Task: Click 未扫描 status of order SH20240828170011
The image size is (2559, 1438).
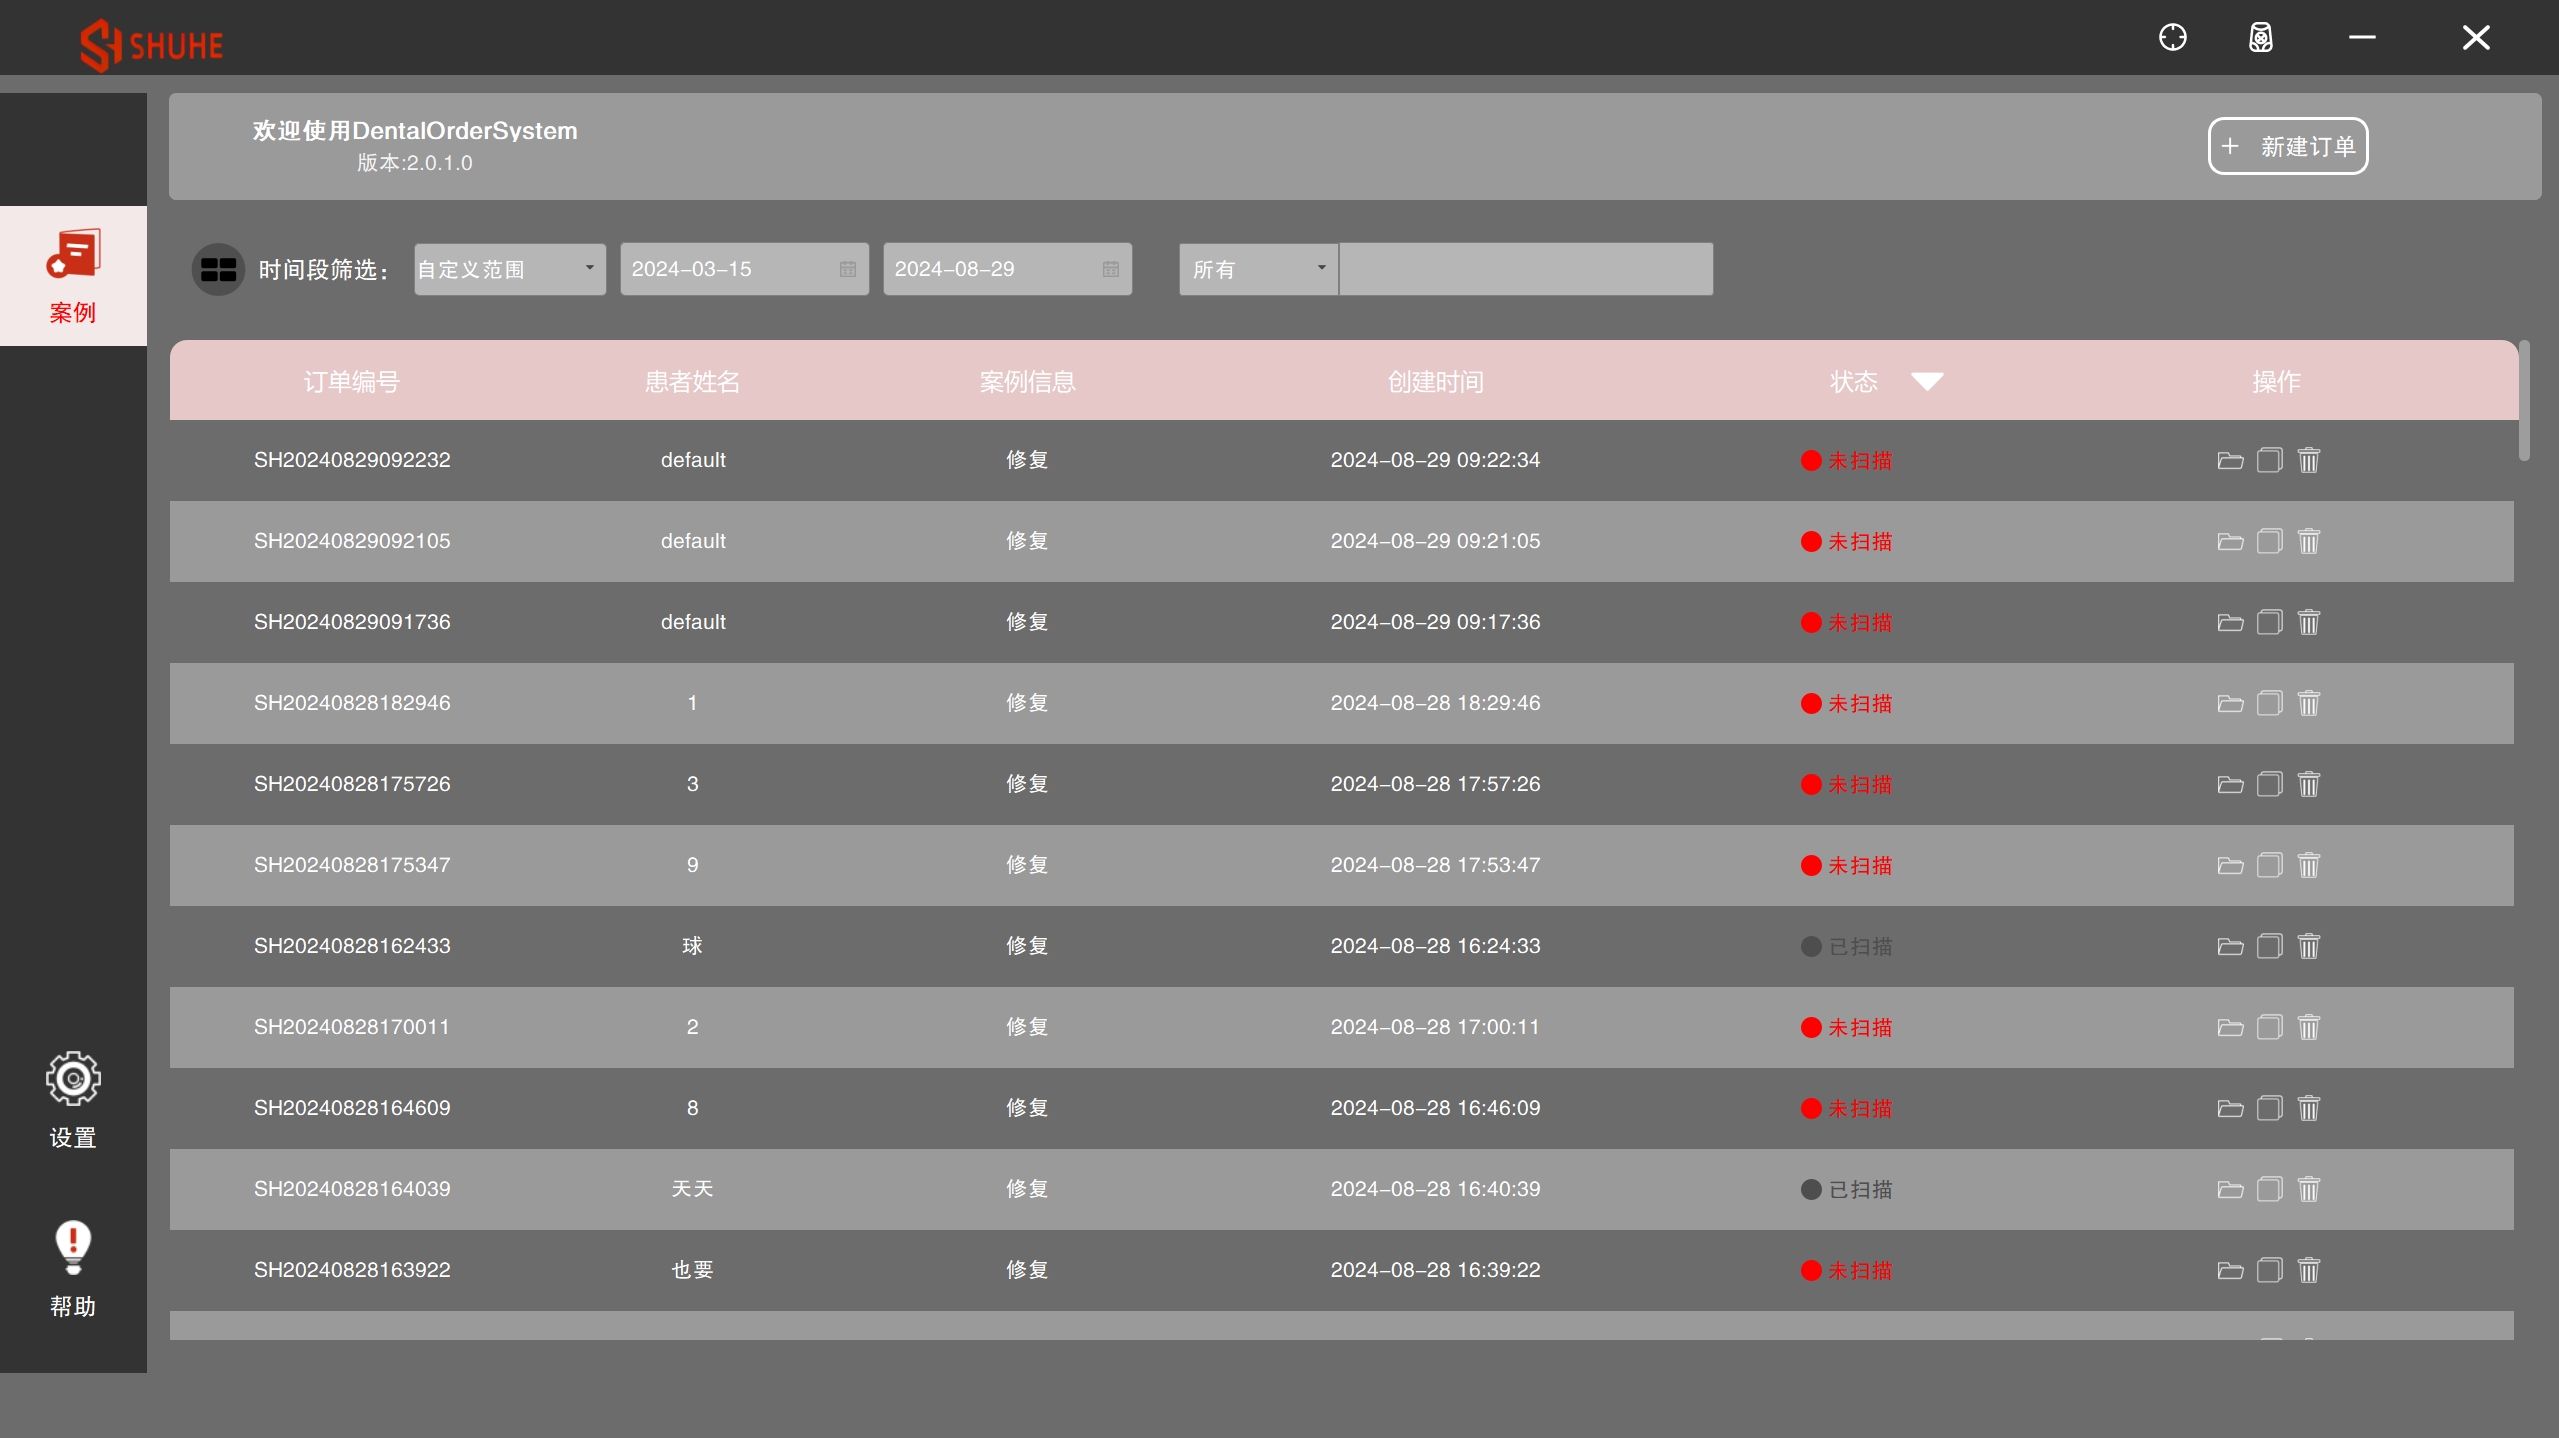Action: click(x=1846, y=1027)
